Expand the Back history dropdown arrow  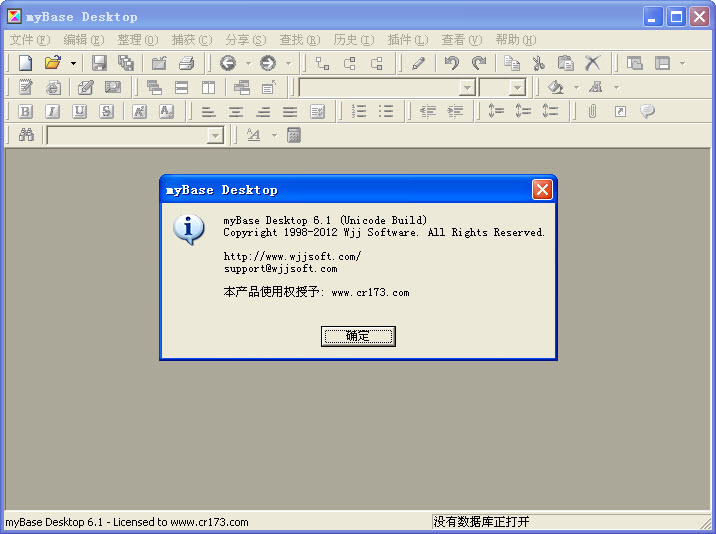pyautogui.click(x=248, y=63)
